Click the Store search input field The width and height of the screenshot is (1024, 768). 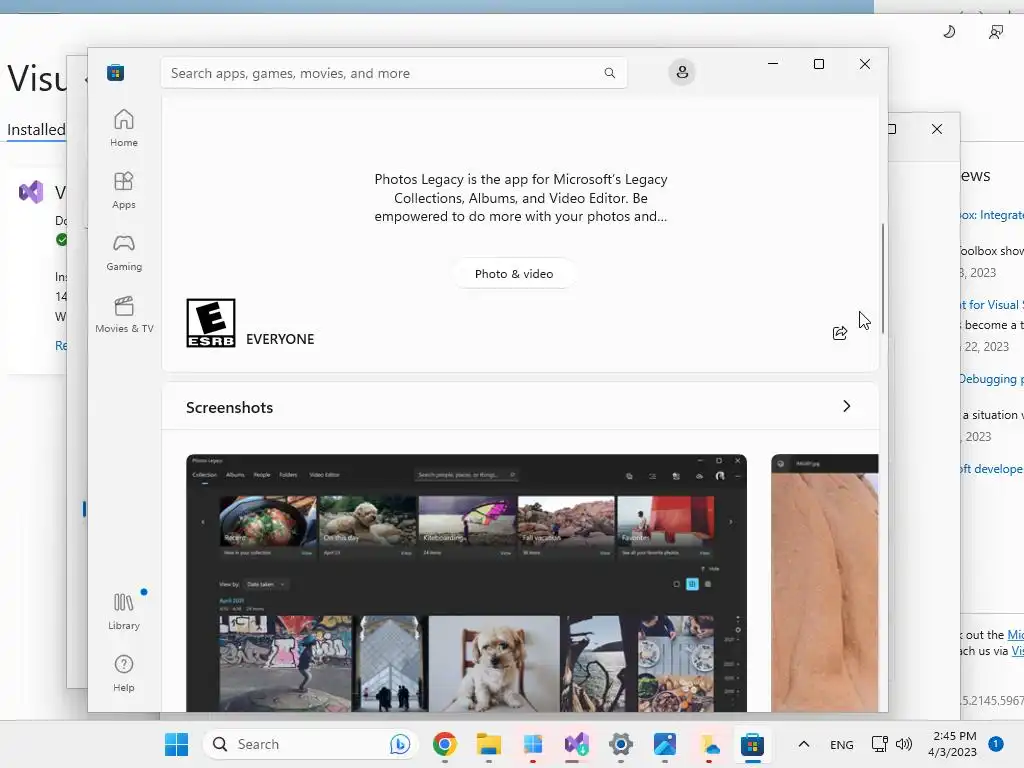pyautogui.click(x=394, y=73)
